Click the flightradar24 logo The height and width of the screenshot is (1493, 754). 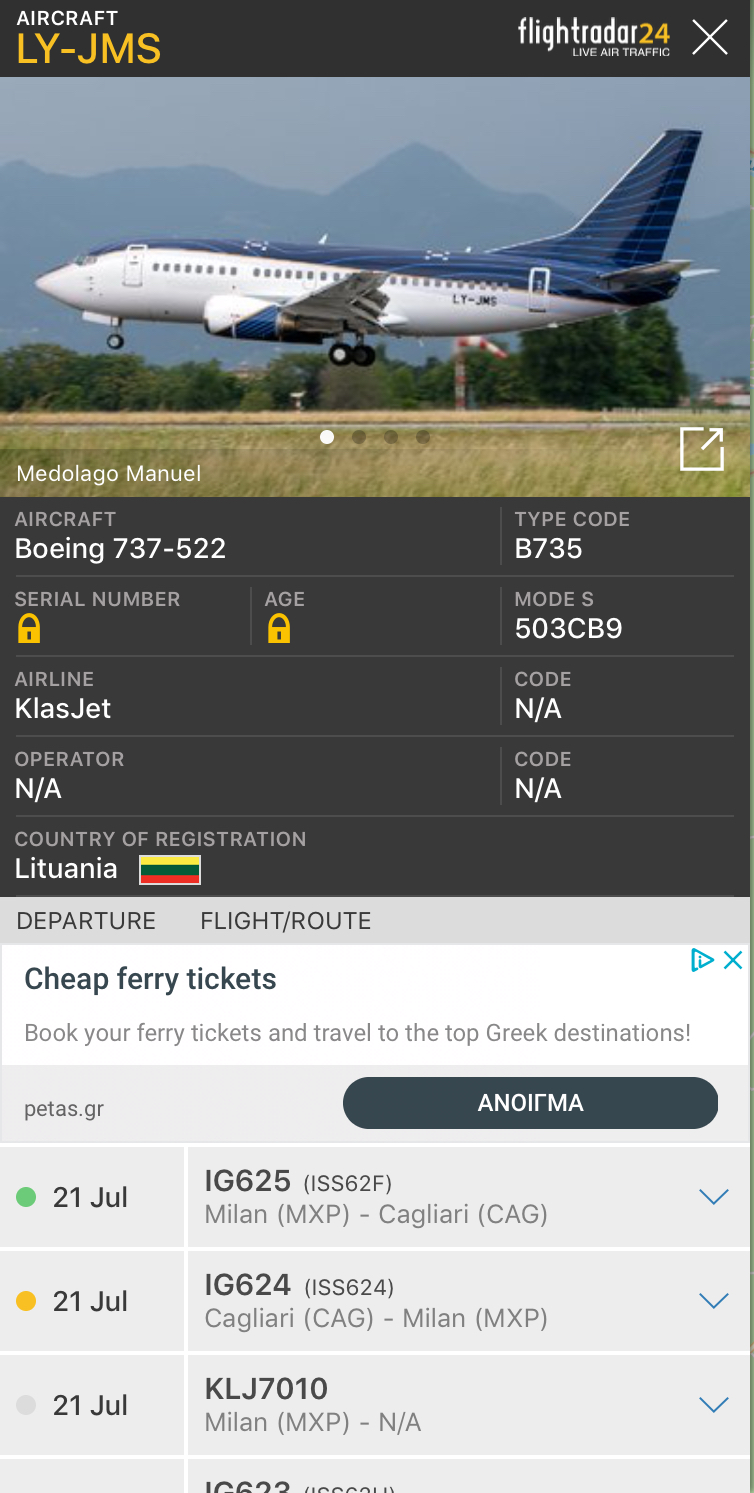click(593, 37)
